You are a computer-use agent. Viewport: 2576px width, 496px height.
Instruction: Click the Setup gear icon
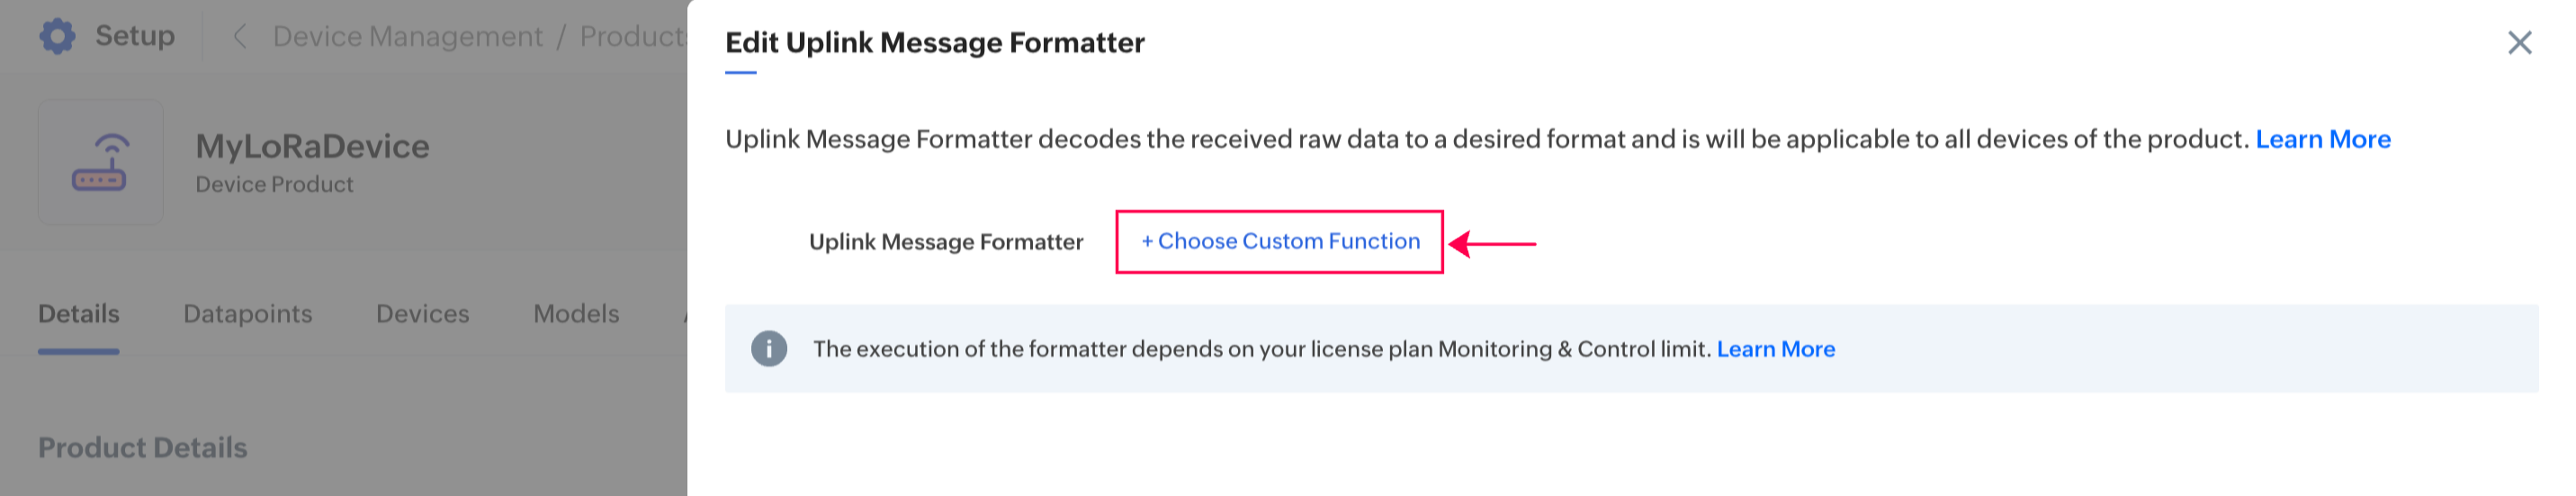pos(57,36)
